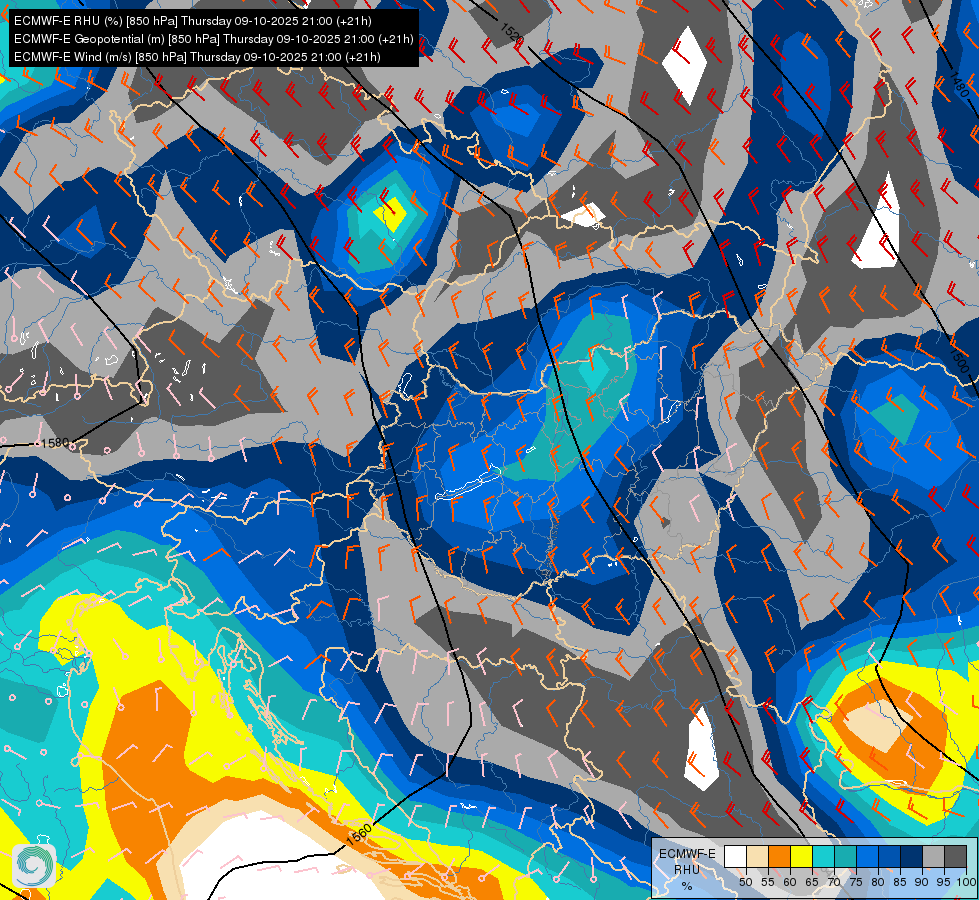The width and height of the screenshot is (979, 900).
Task: Click the 1560 geopotential contour label
Action: [358, 834]
